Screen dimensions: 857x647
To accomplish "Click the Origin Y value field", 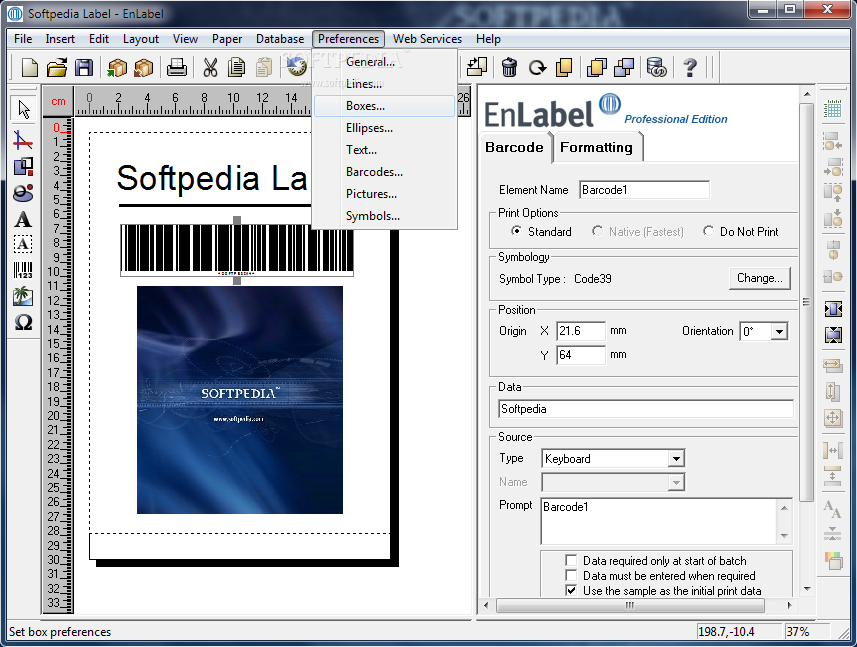I will [x=581, y=355].
